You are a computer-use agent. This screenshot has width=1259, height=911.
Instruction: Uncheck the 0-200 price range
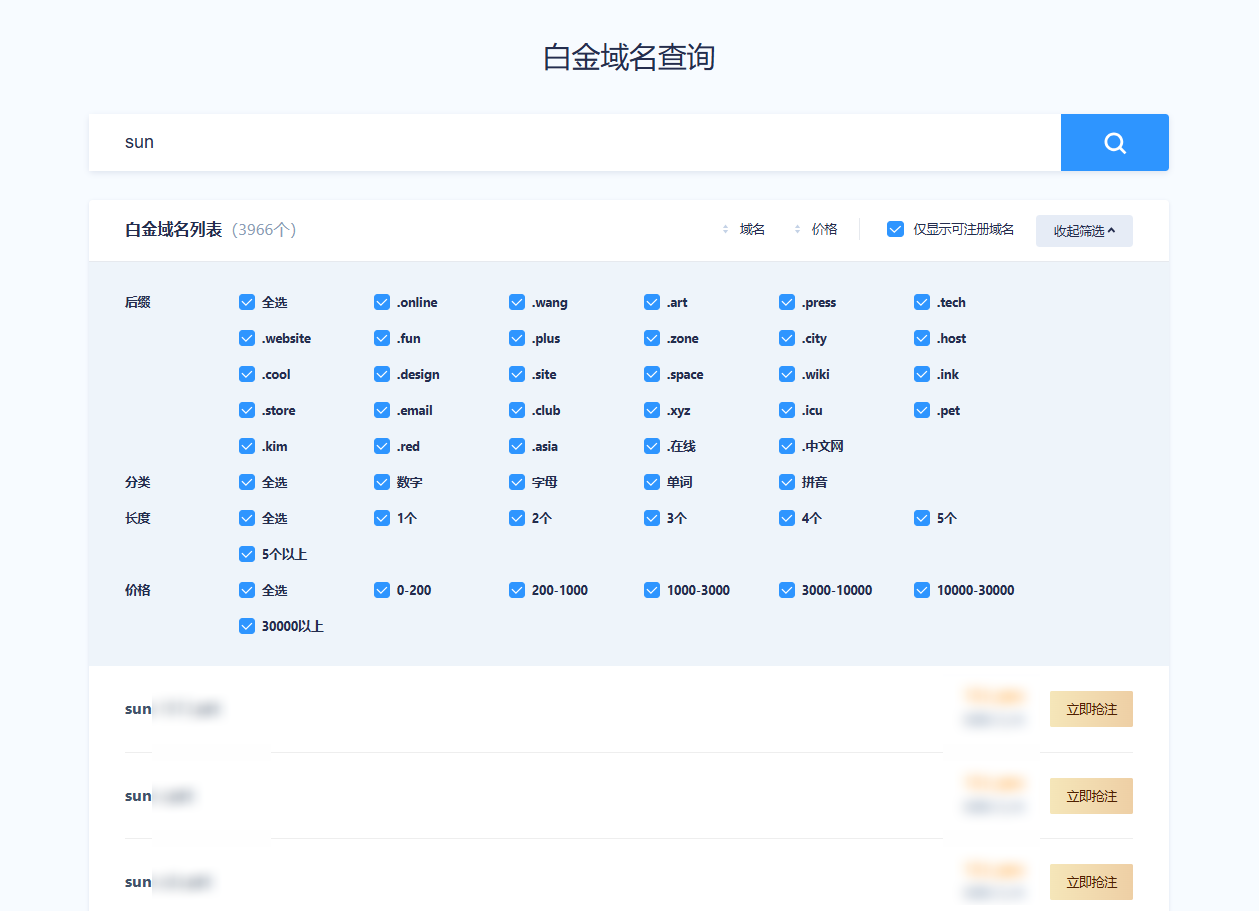coord(382,591)
